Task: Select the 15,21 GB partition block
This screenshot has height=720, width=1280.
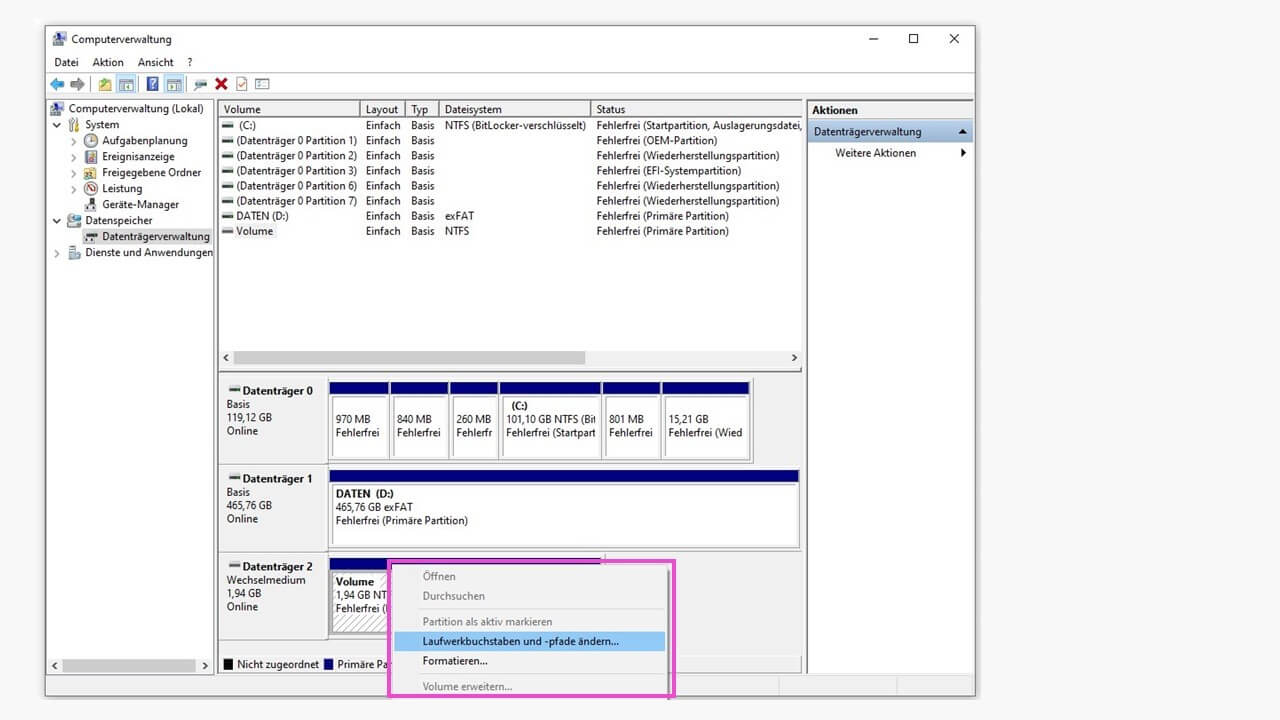Action: 706,420
